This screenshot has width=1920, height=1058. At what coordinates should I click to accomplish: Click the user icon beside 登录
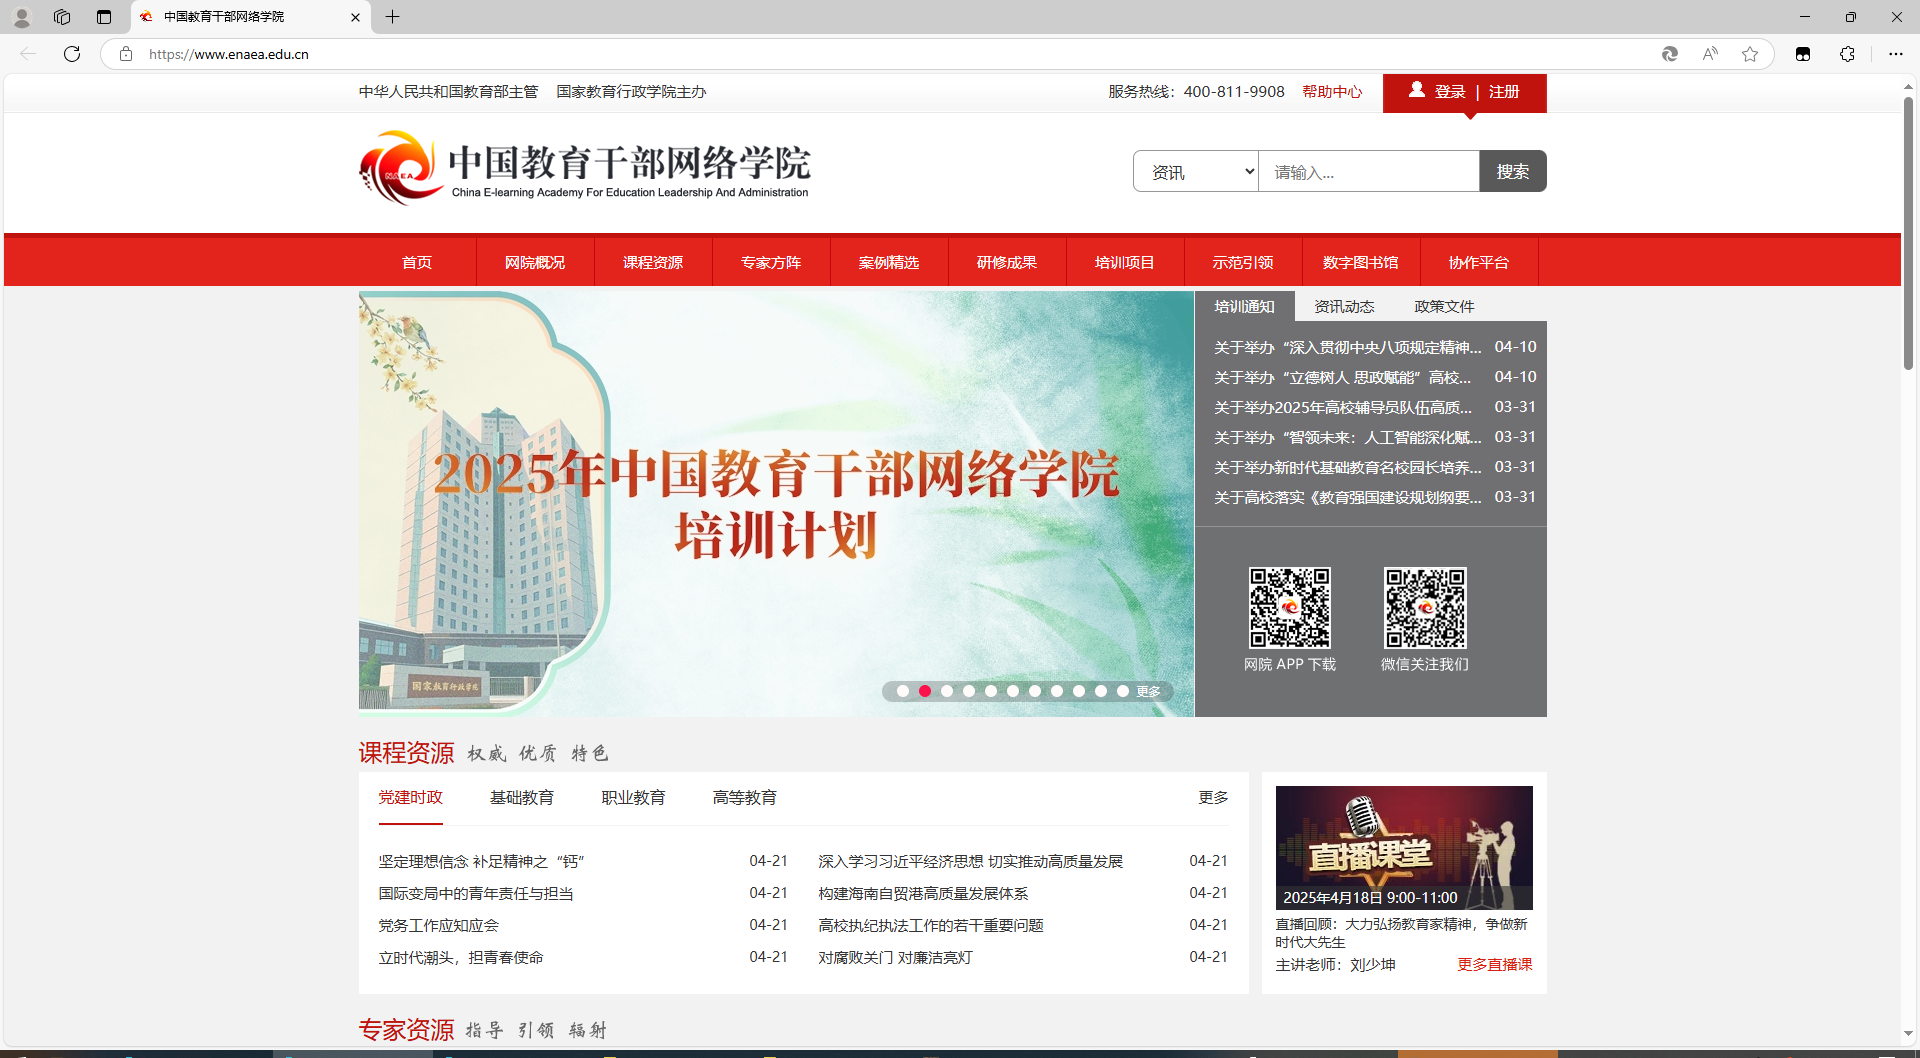(x=1416, y=90)
